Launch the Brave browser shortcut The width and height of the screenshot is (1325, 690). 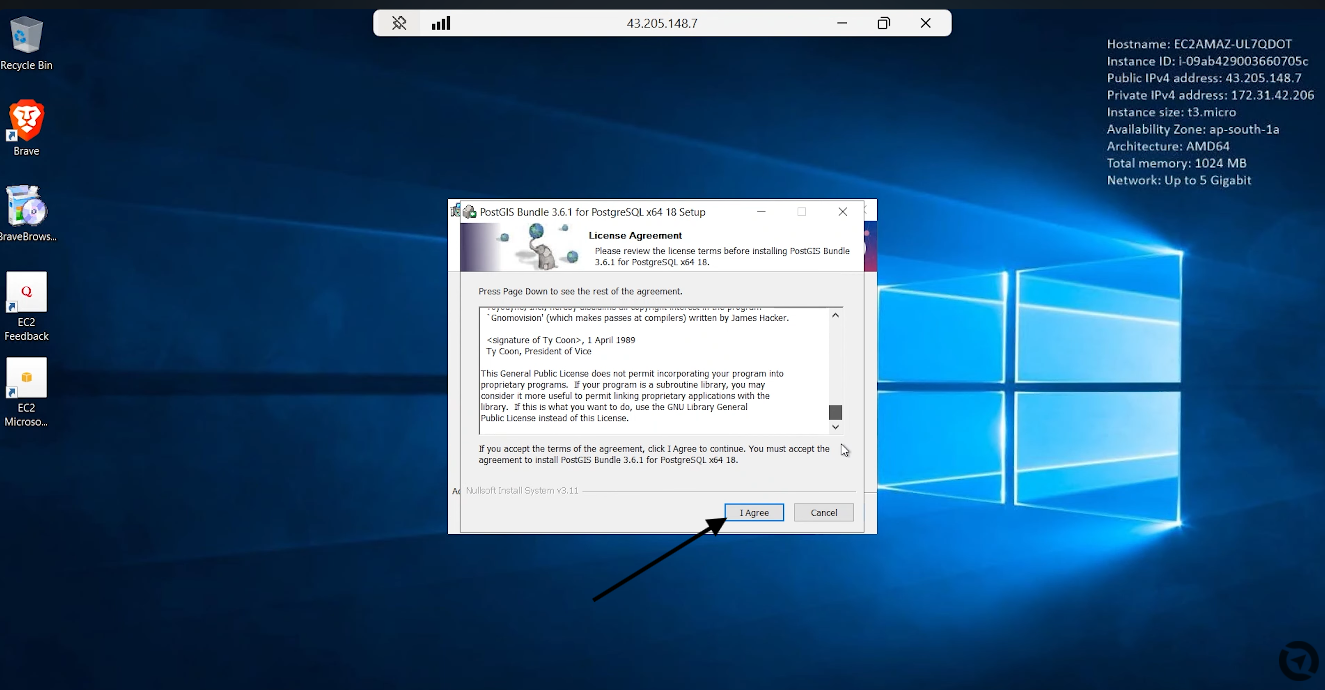26,127
